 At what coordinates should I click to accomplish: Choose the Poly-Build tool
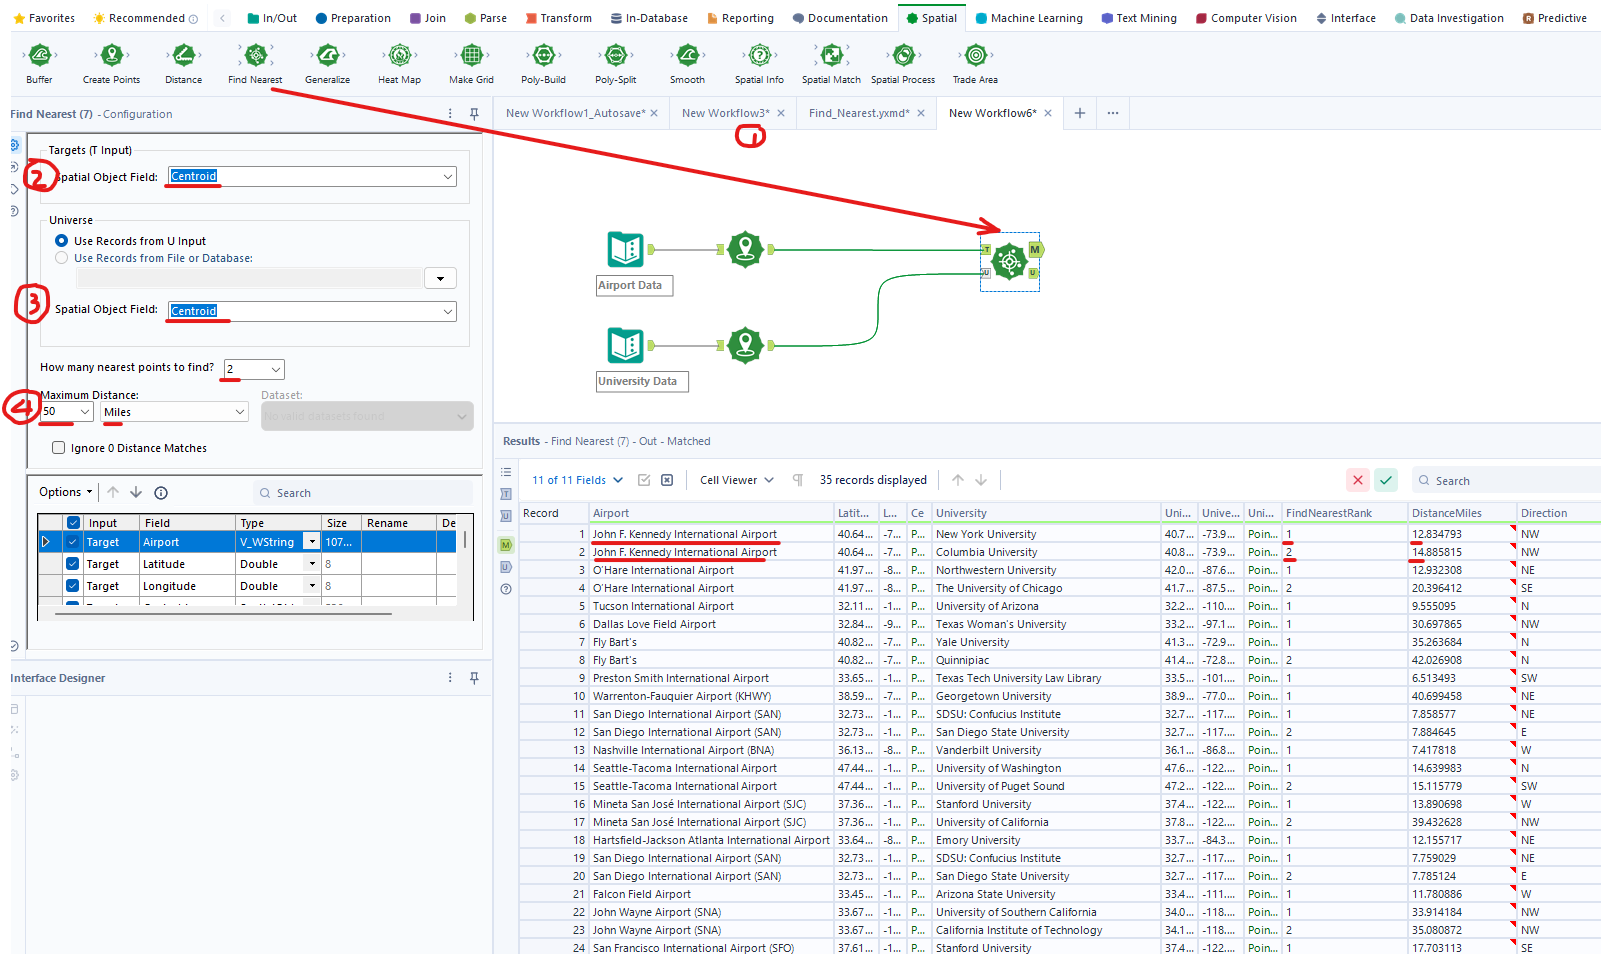coord(543,56)
